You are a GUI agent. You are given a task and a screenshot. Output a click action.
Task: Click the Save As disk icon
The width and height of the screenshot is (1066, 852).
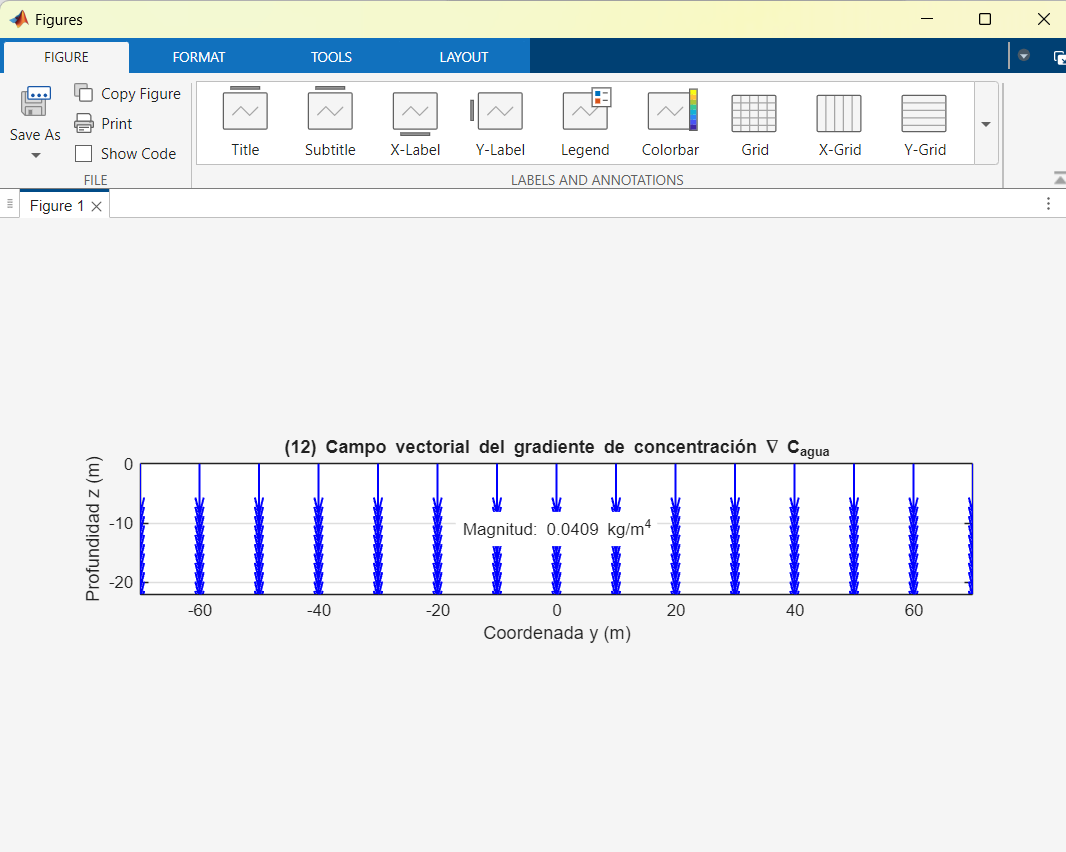(35, 102)
